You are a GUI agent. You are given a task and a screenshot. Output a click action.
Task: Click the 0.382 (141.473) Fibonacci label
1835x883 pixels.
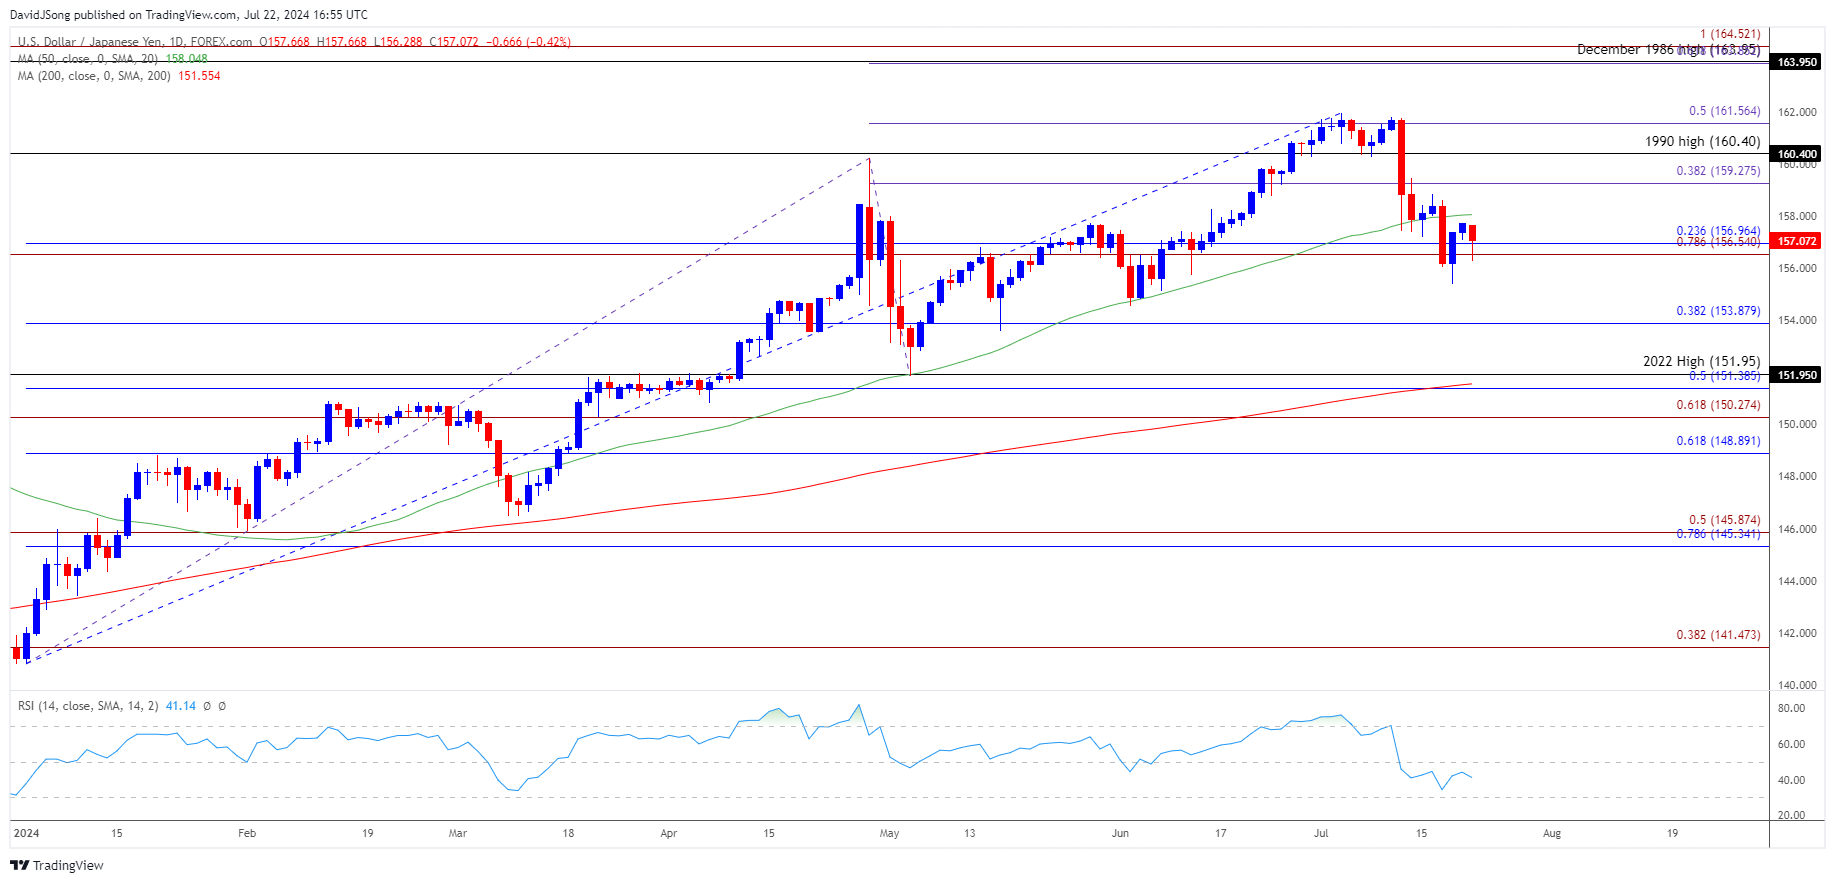click(1719, 635)
